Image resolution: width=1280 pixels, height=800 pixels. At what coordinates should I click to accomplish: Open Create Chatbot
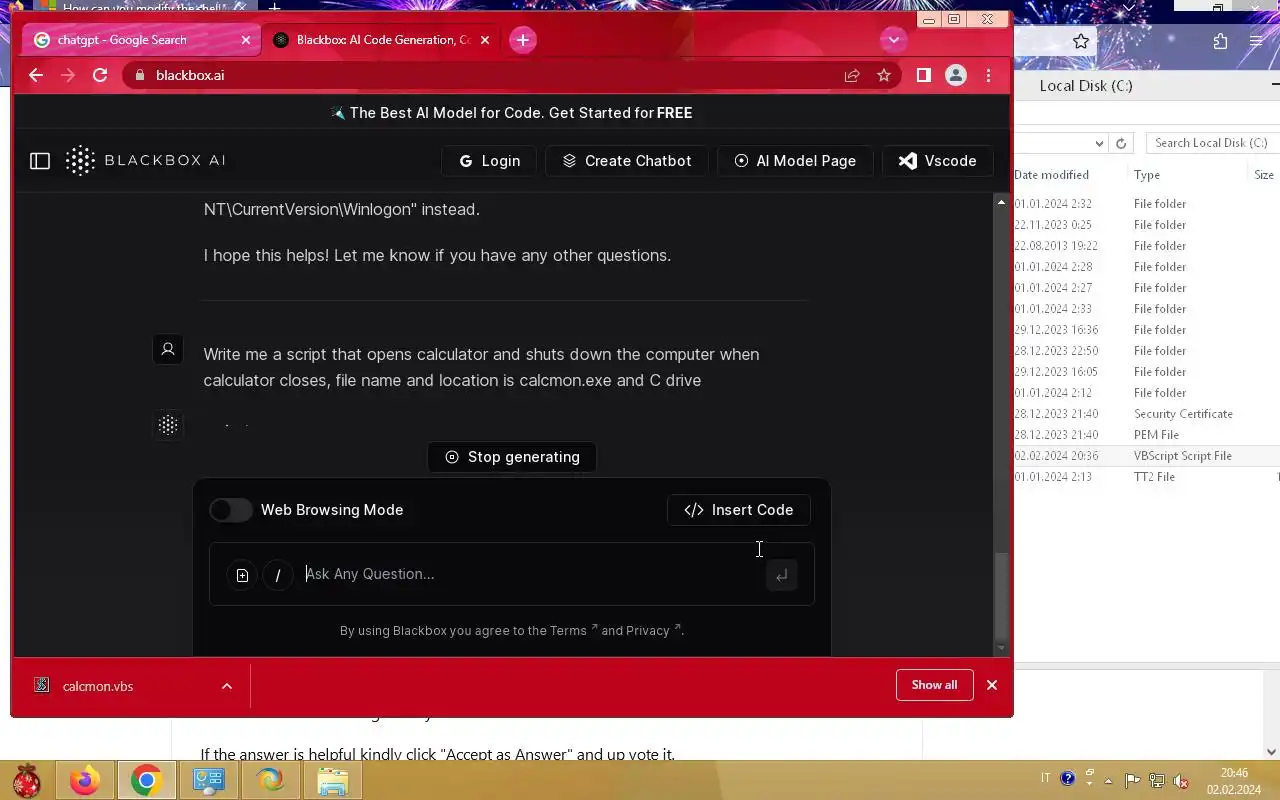tap(627, 161)
